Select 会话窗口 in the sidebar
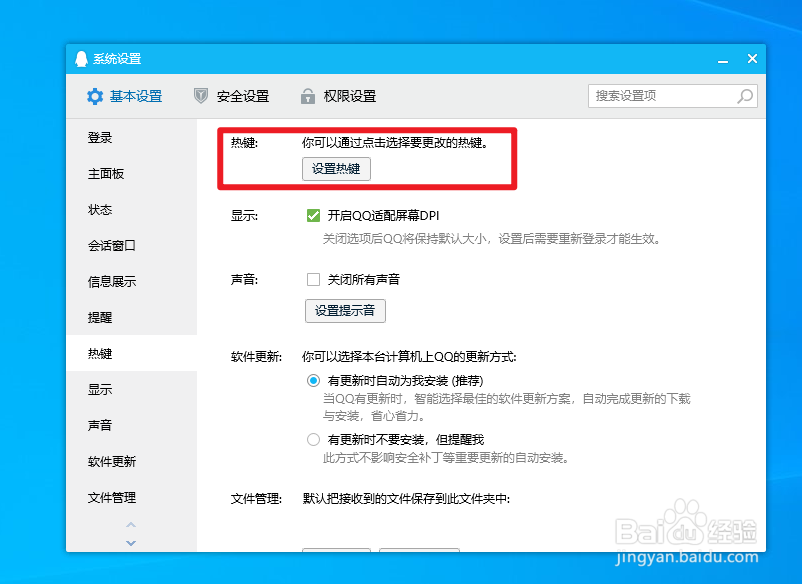Viewport: 802px width, 584px height. click(x=131, y=245)
